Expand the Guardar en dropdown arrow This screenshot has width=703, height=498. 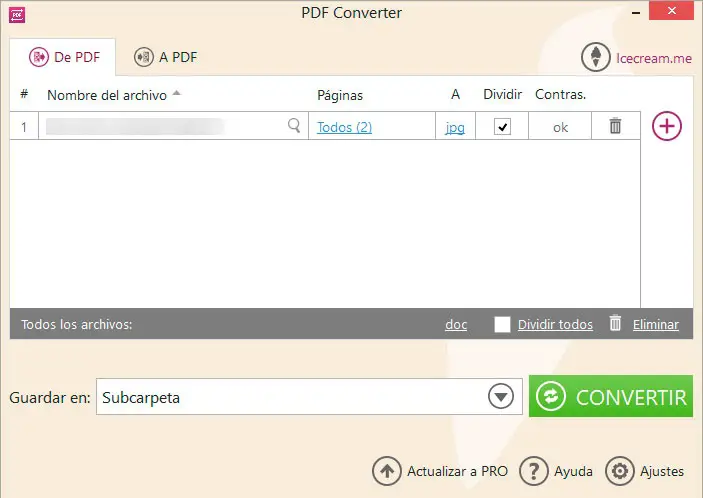tap(501, 396)
